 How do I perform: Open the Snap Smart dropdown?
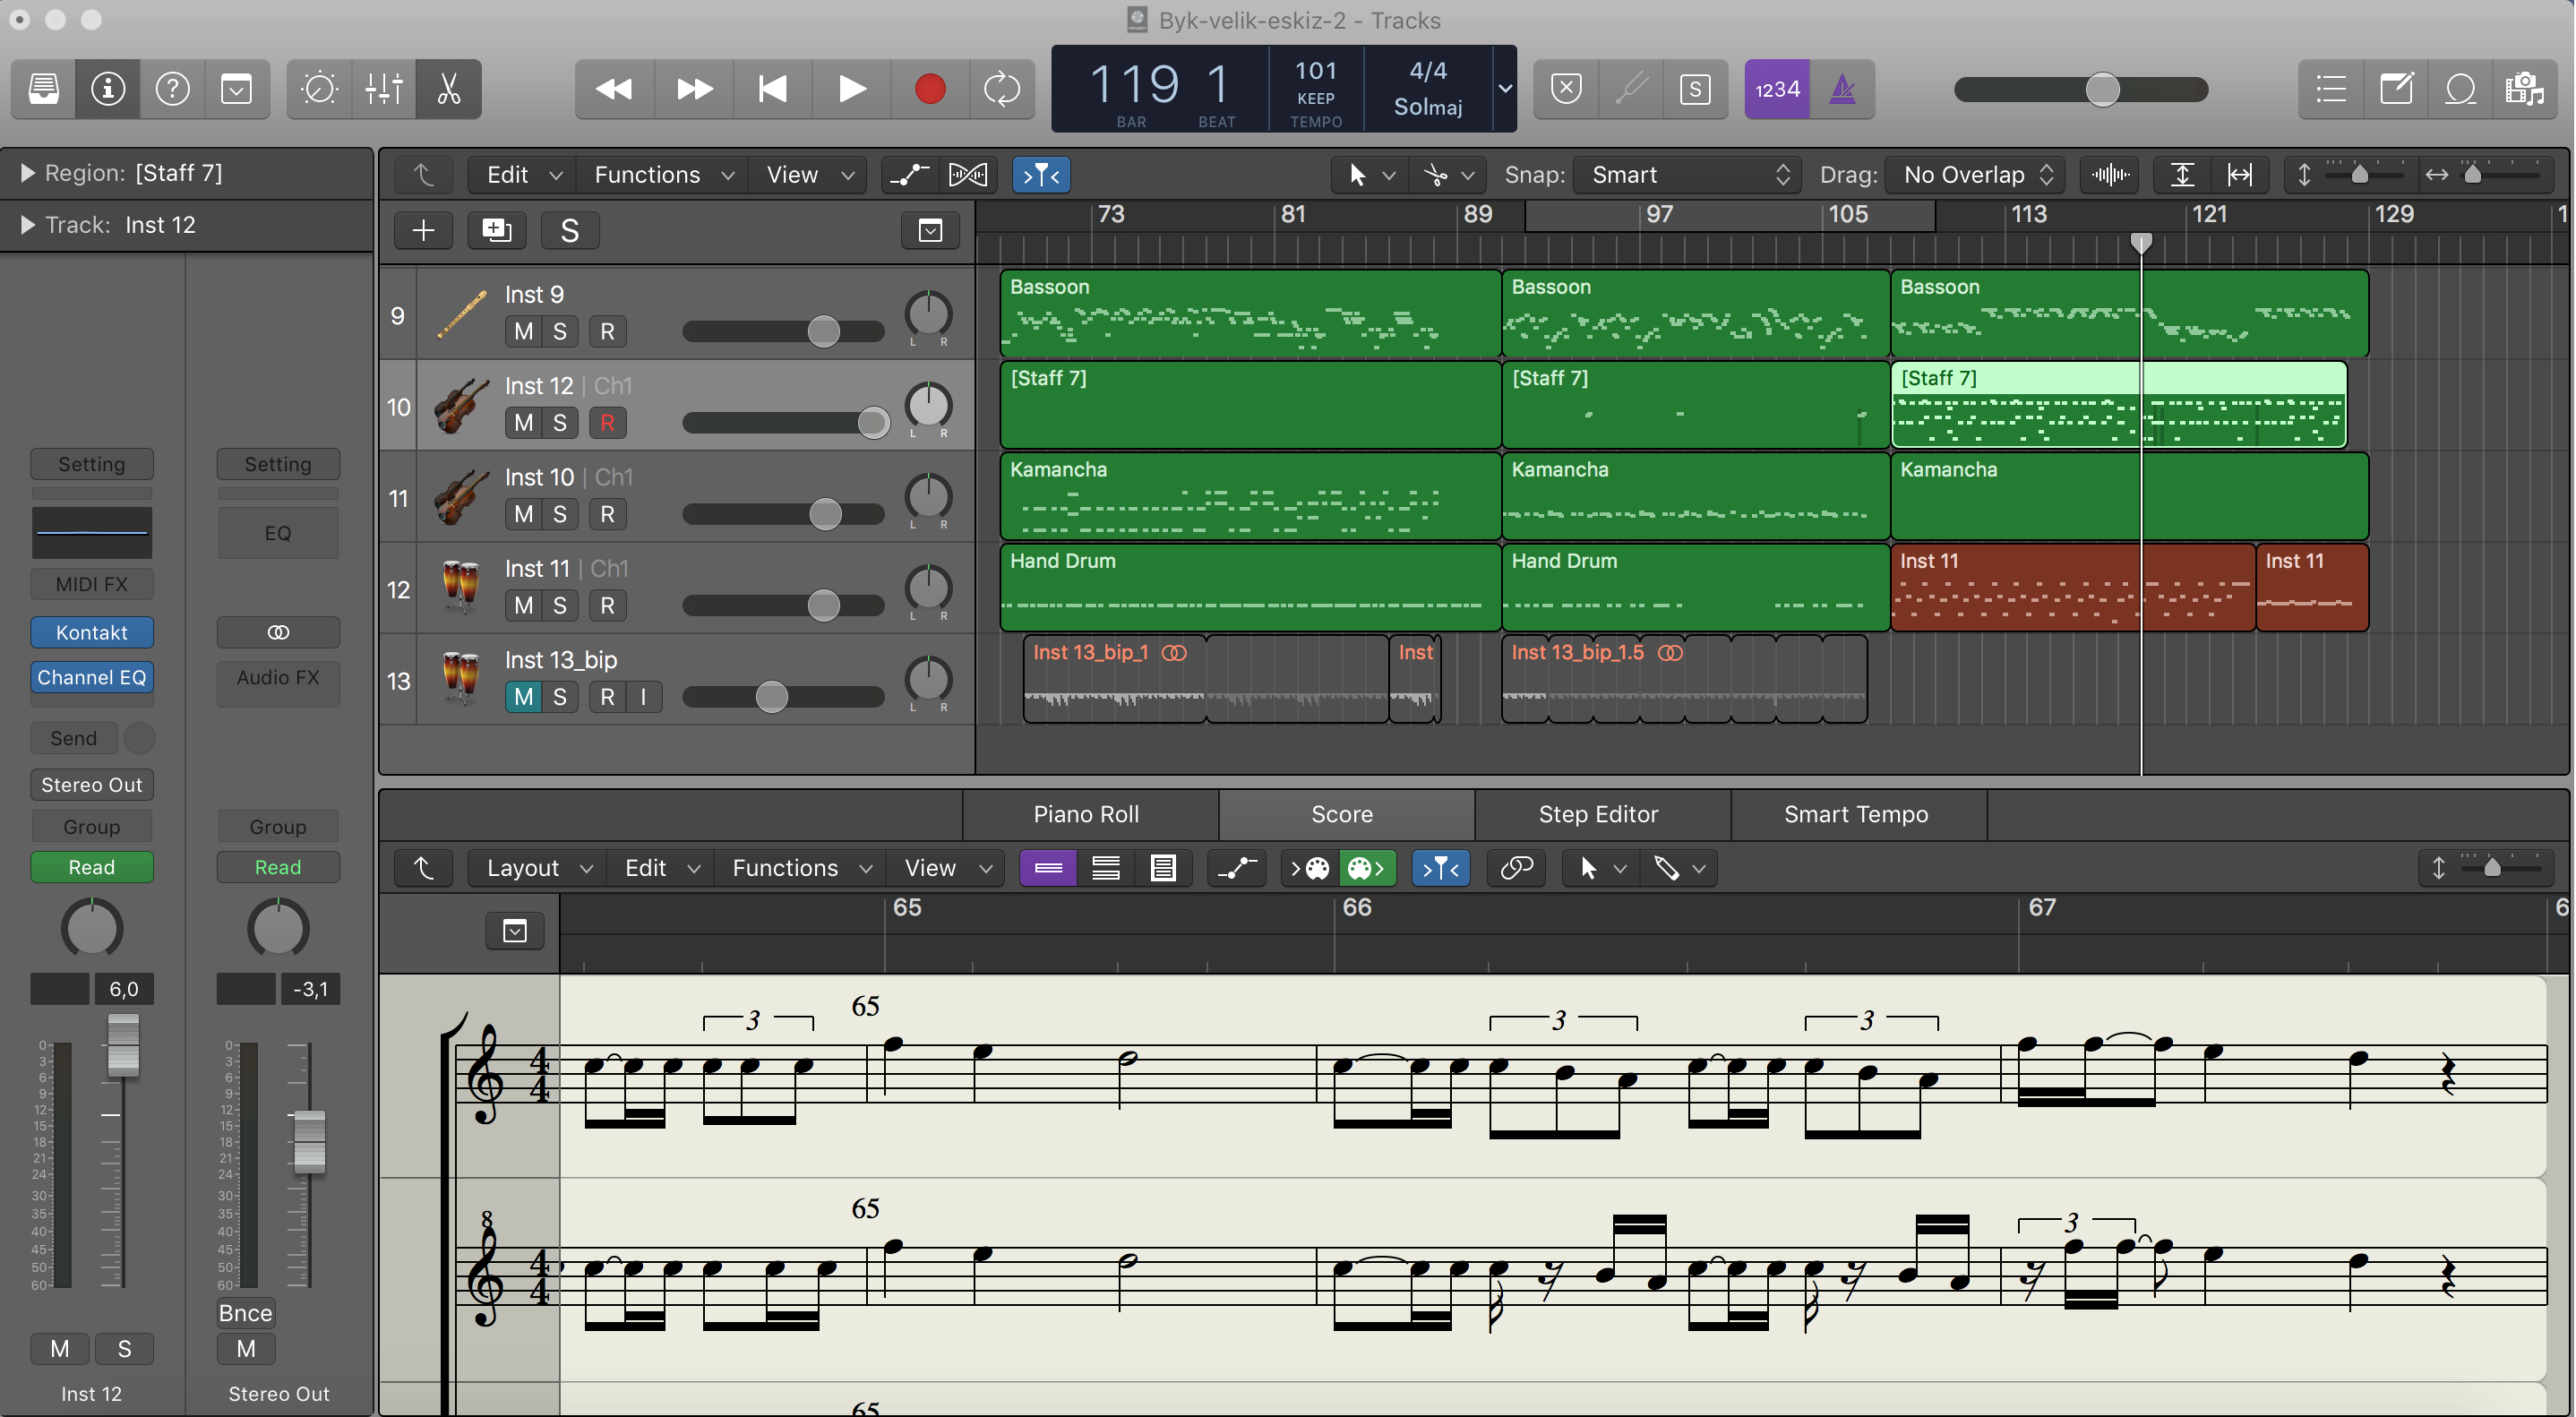[x=1688, y=175]
